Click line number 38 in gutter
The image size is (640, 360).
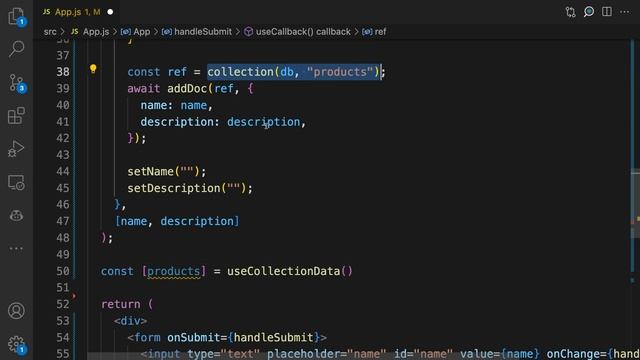[63, 72]
